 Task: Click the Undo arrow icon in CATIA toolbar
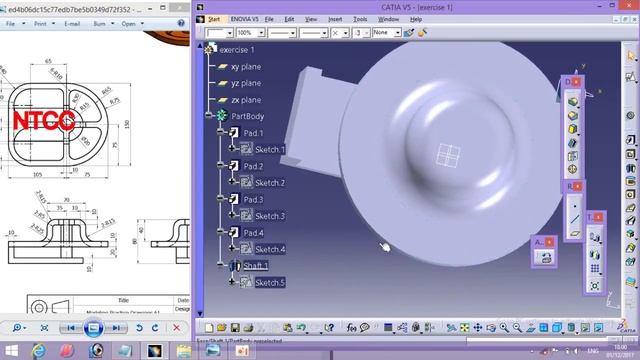301,328
